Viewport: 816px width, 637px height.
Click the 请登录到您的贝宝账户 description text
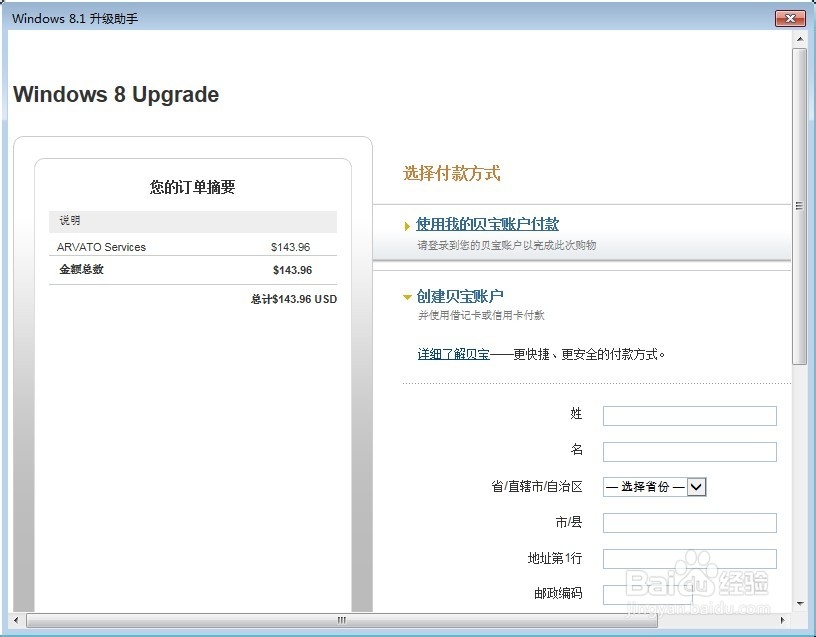pyautogui.click(x=506, y=245)
